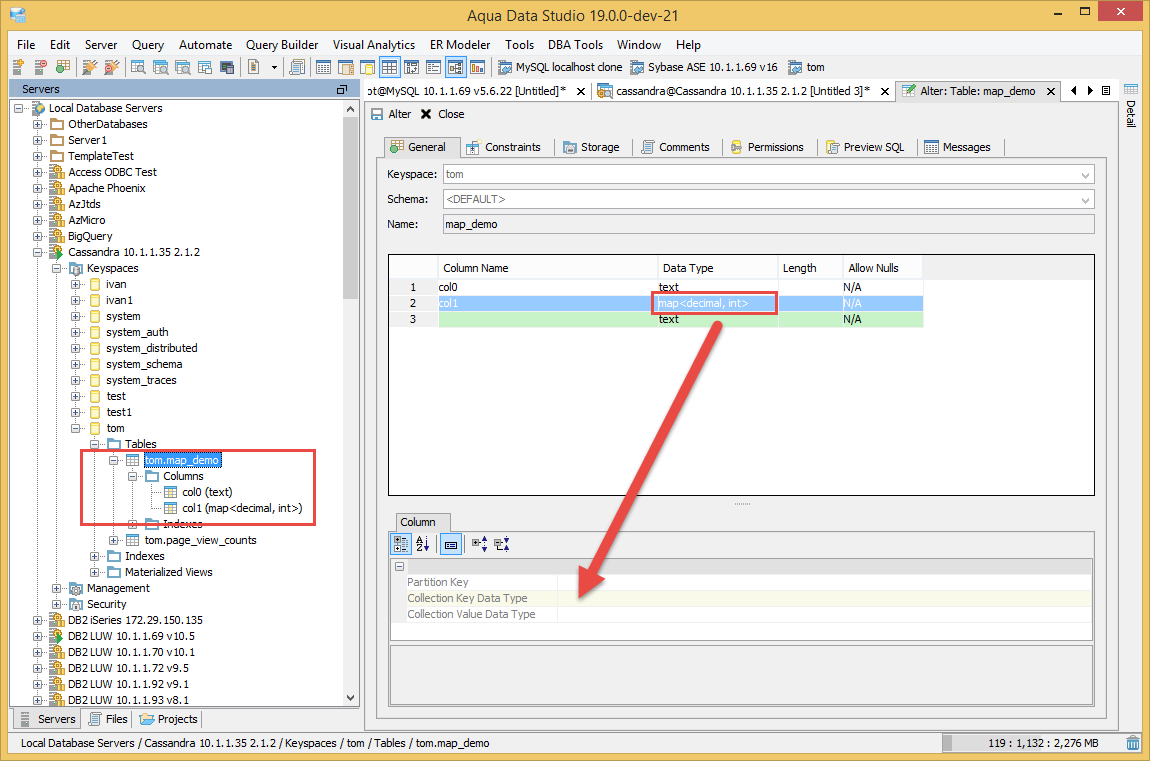Screen dimensions: 1150x761
Task: Float the Servers panel using its restore icon
Action: coord(342,89)
